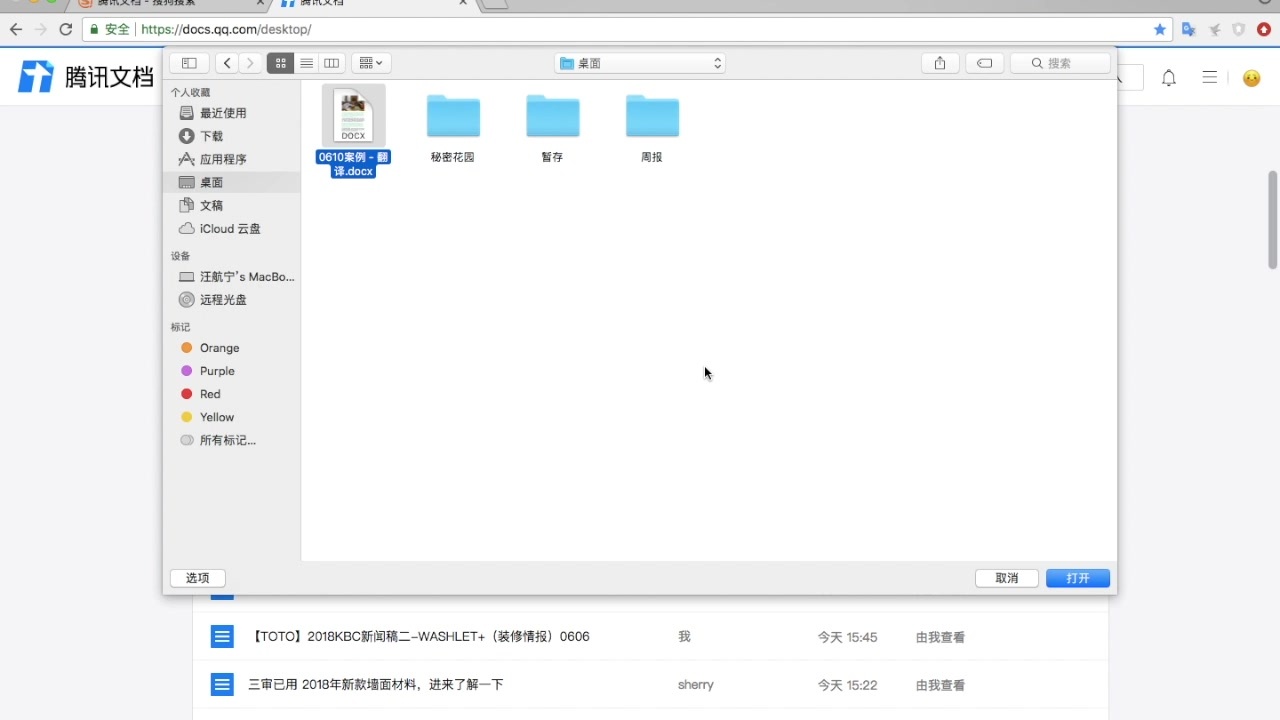Toggle the sidebar view button in dialog
This screenshot has width=1280, height=720.
pos(189,63)
